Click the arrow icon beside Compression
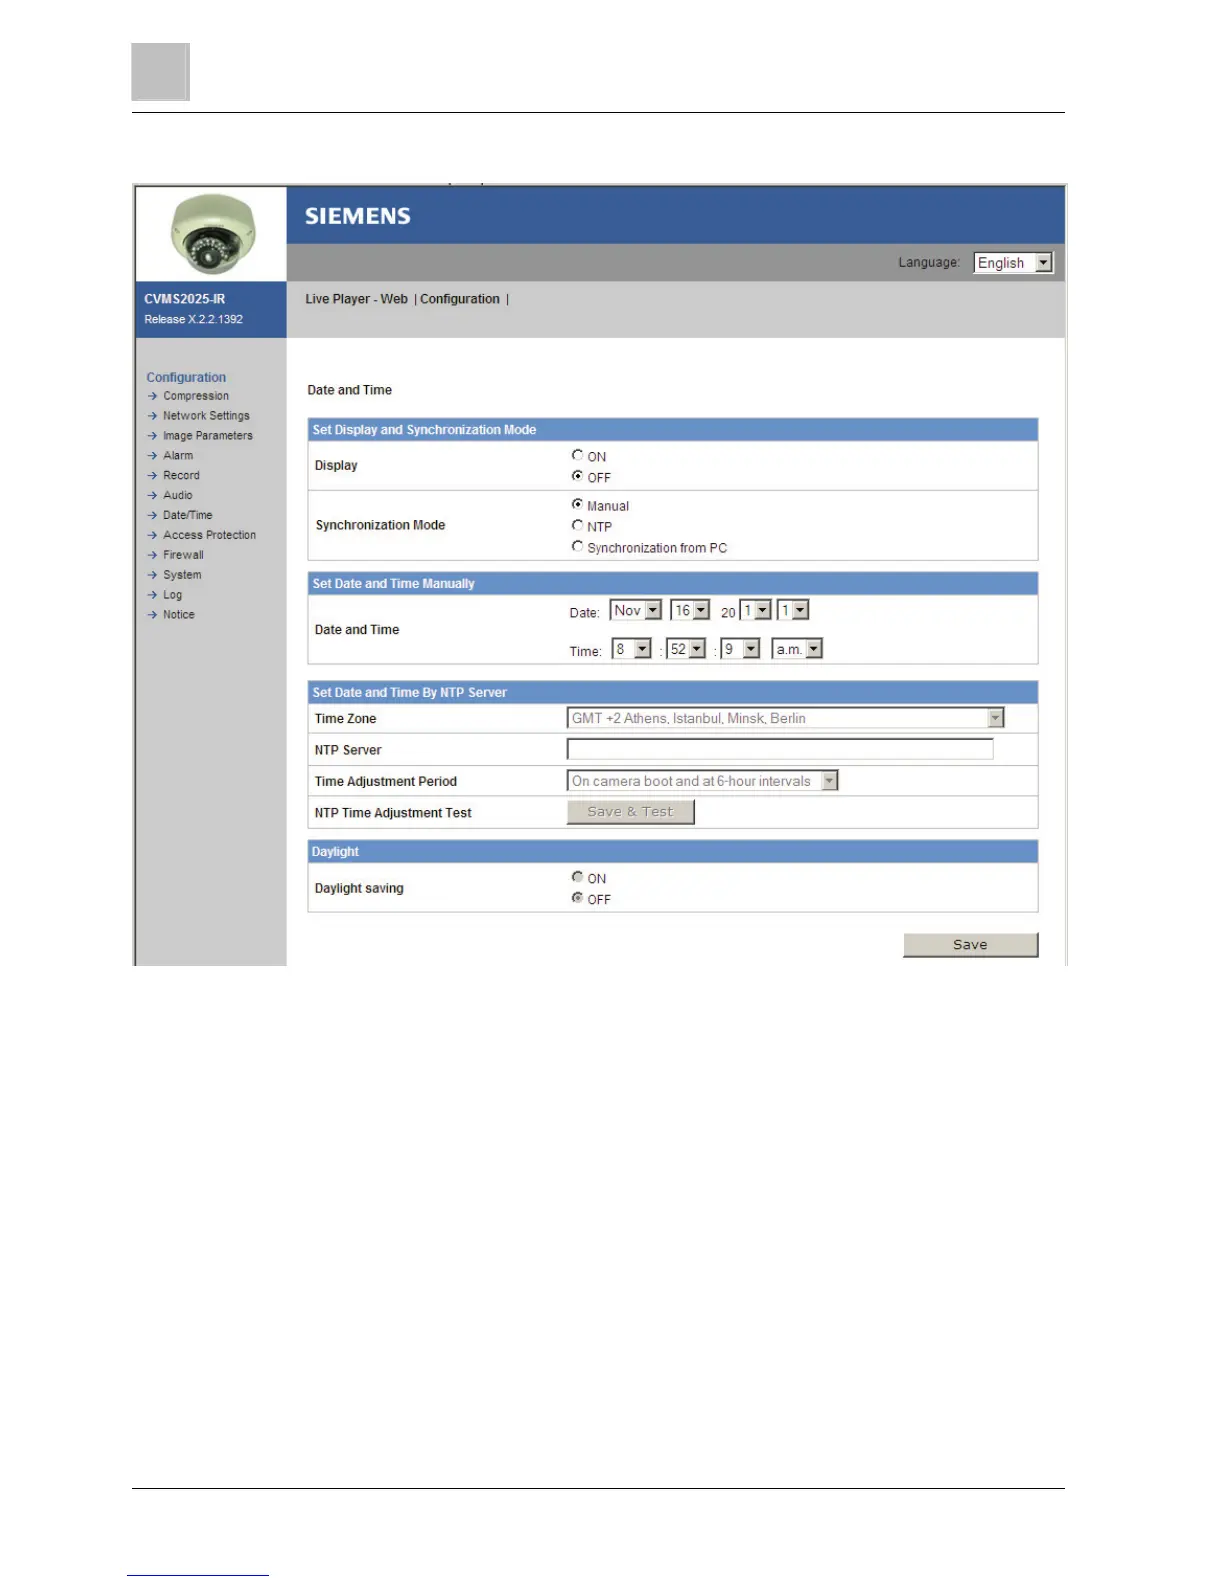This screenshot has height=1584, width=1224. (153, 396)
